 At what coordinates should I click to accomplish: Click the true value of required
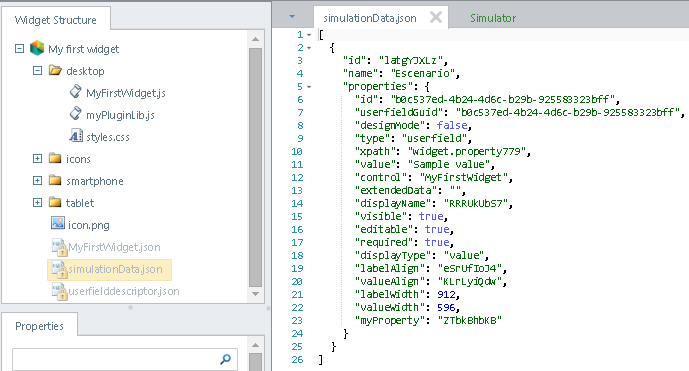437,242
